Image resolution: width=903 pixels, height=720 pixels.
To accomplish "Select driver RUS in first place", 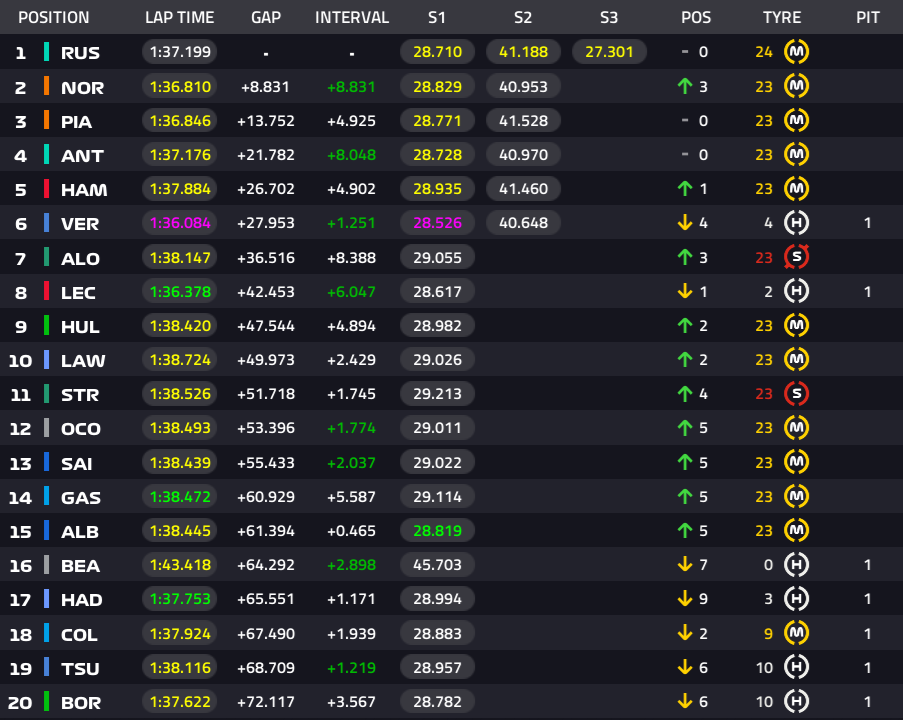I will click(81, 52).
